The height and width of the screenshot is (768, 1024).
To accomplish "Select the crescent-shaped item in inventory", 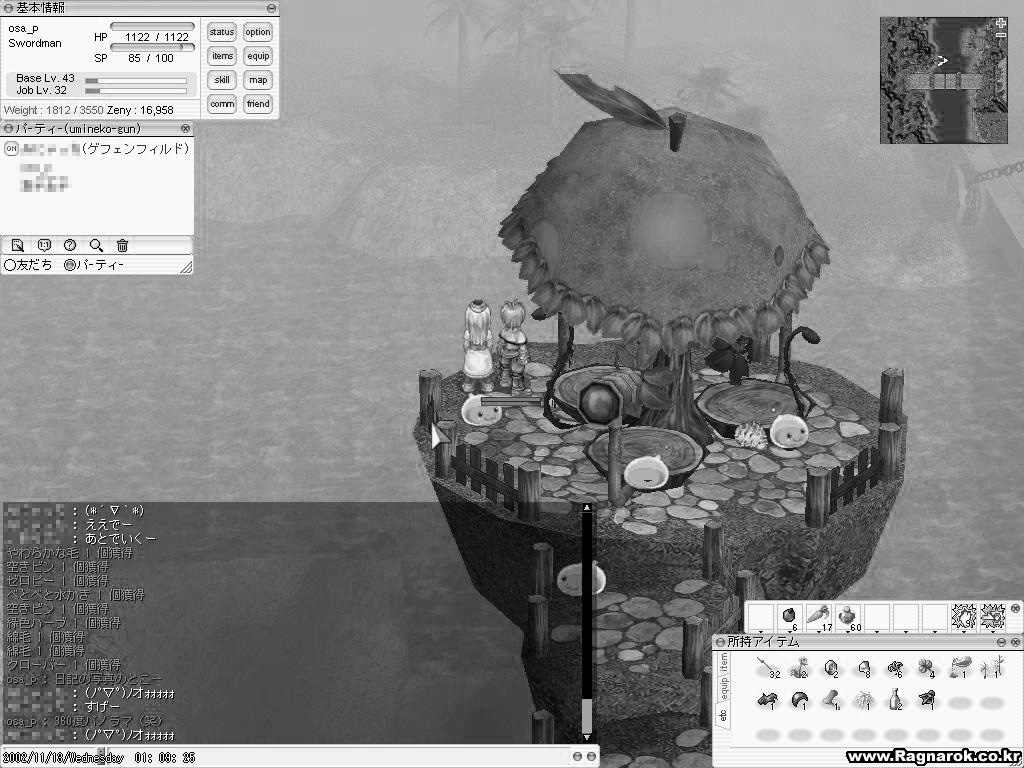I will [x=799, y=701].
